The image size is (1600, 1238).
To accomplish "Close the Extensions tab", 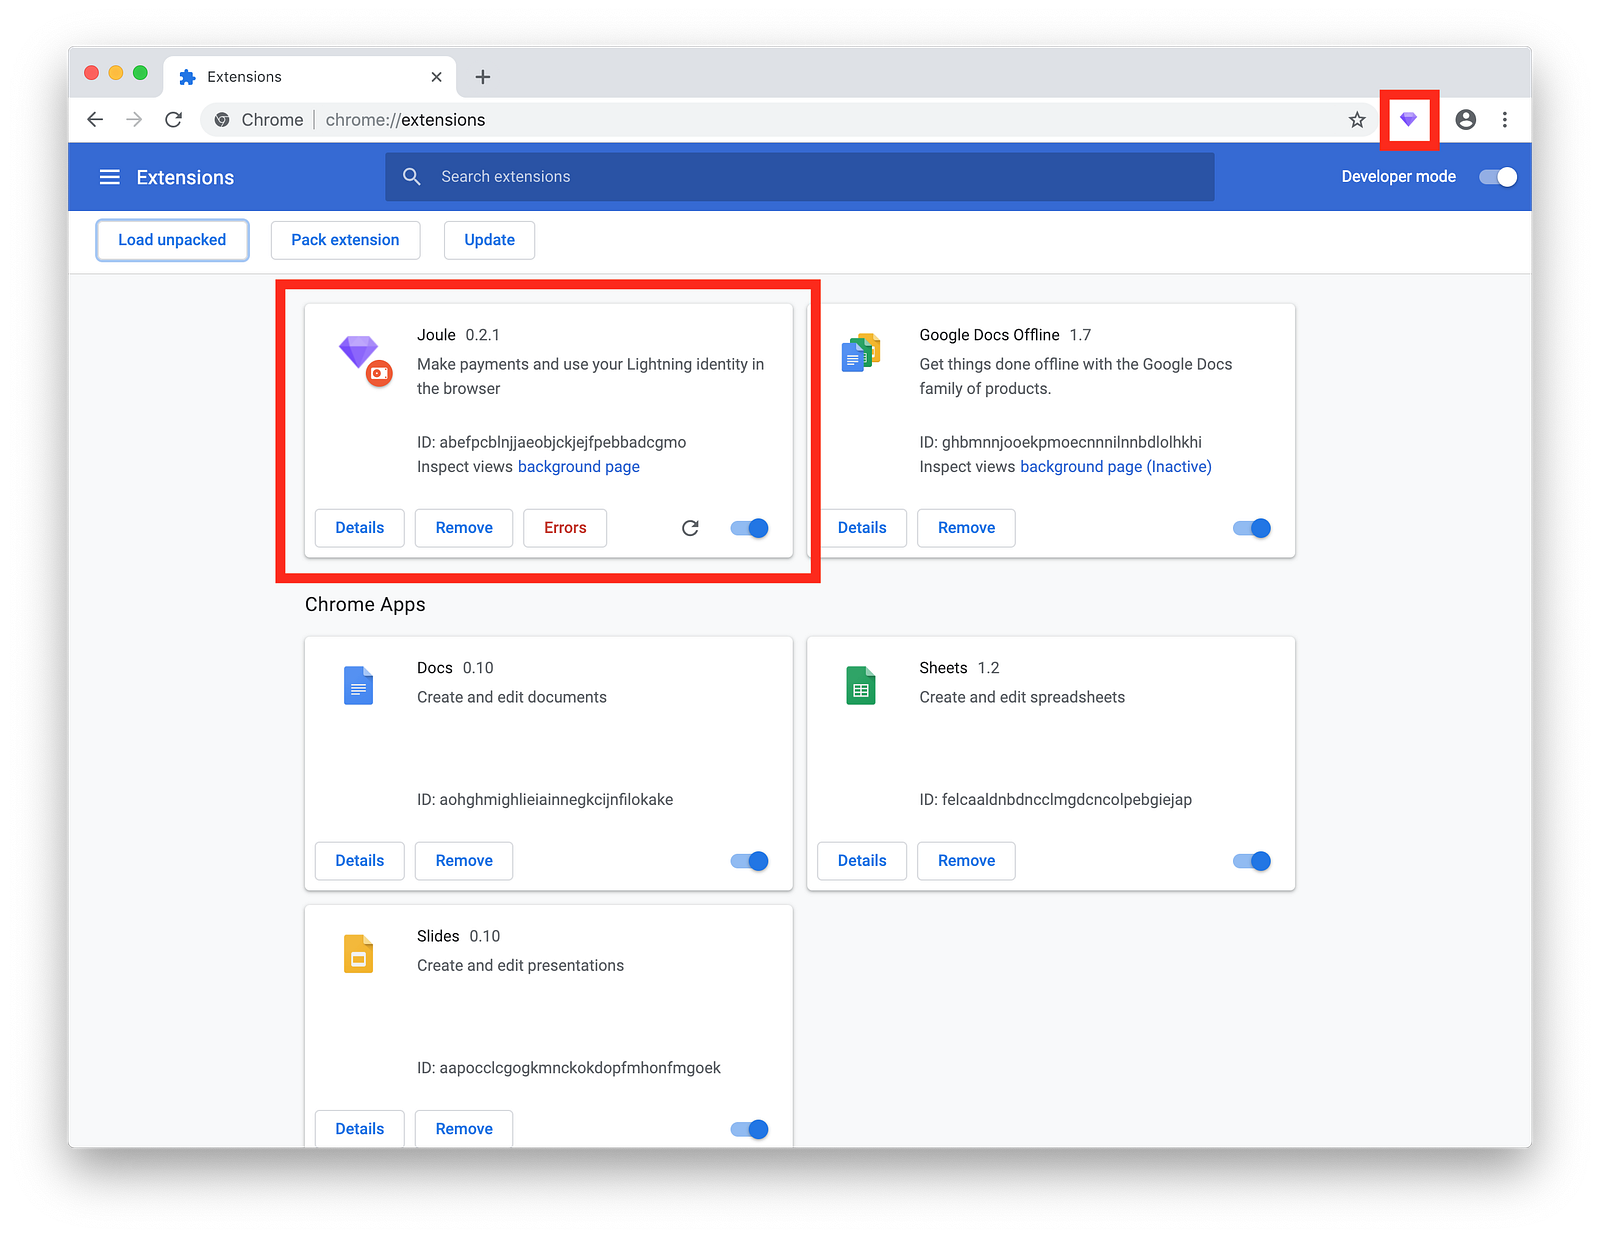I will pos(436,77).
